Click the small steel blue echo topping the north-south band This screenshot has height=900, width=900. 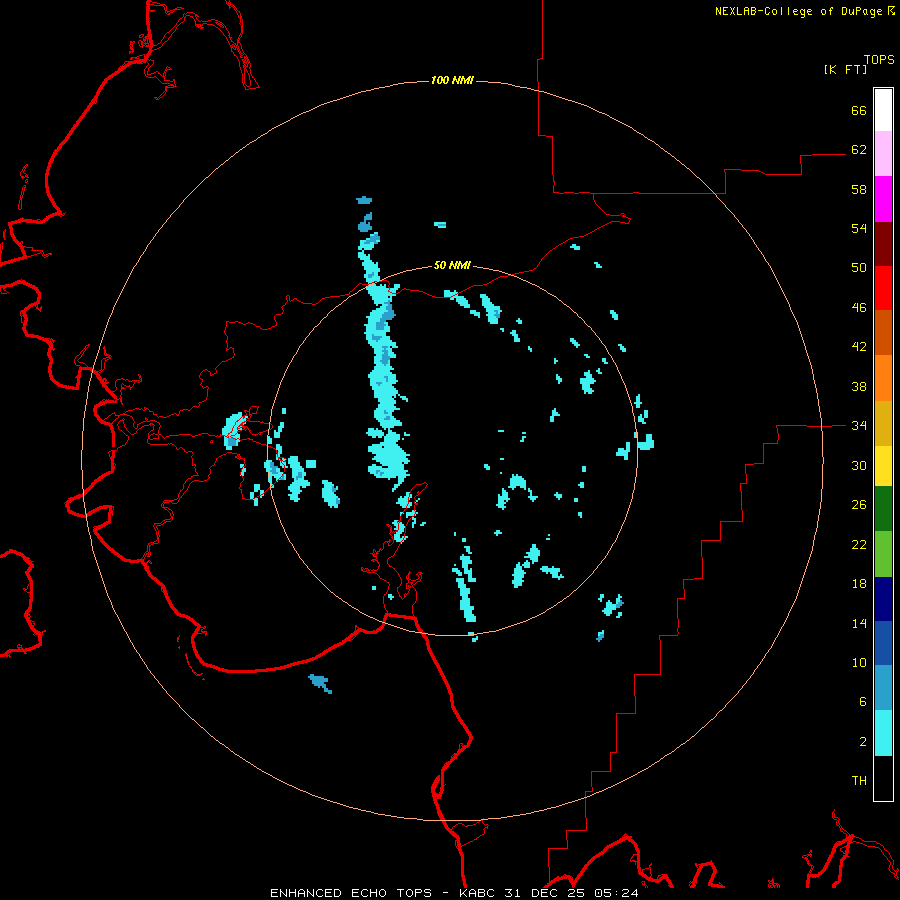(x=364, y=200)
